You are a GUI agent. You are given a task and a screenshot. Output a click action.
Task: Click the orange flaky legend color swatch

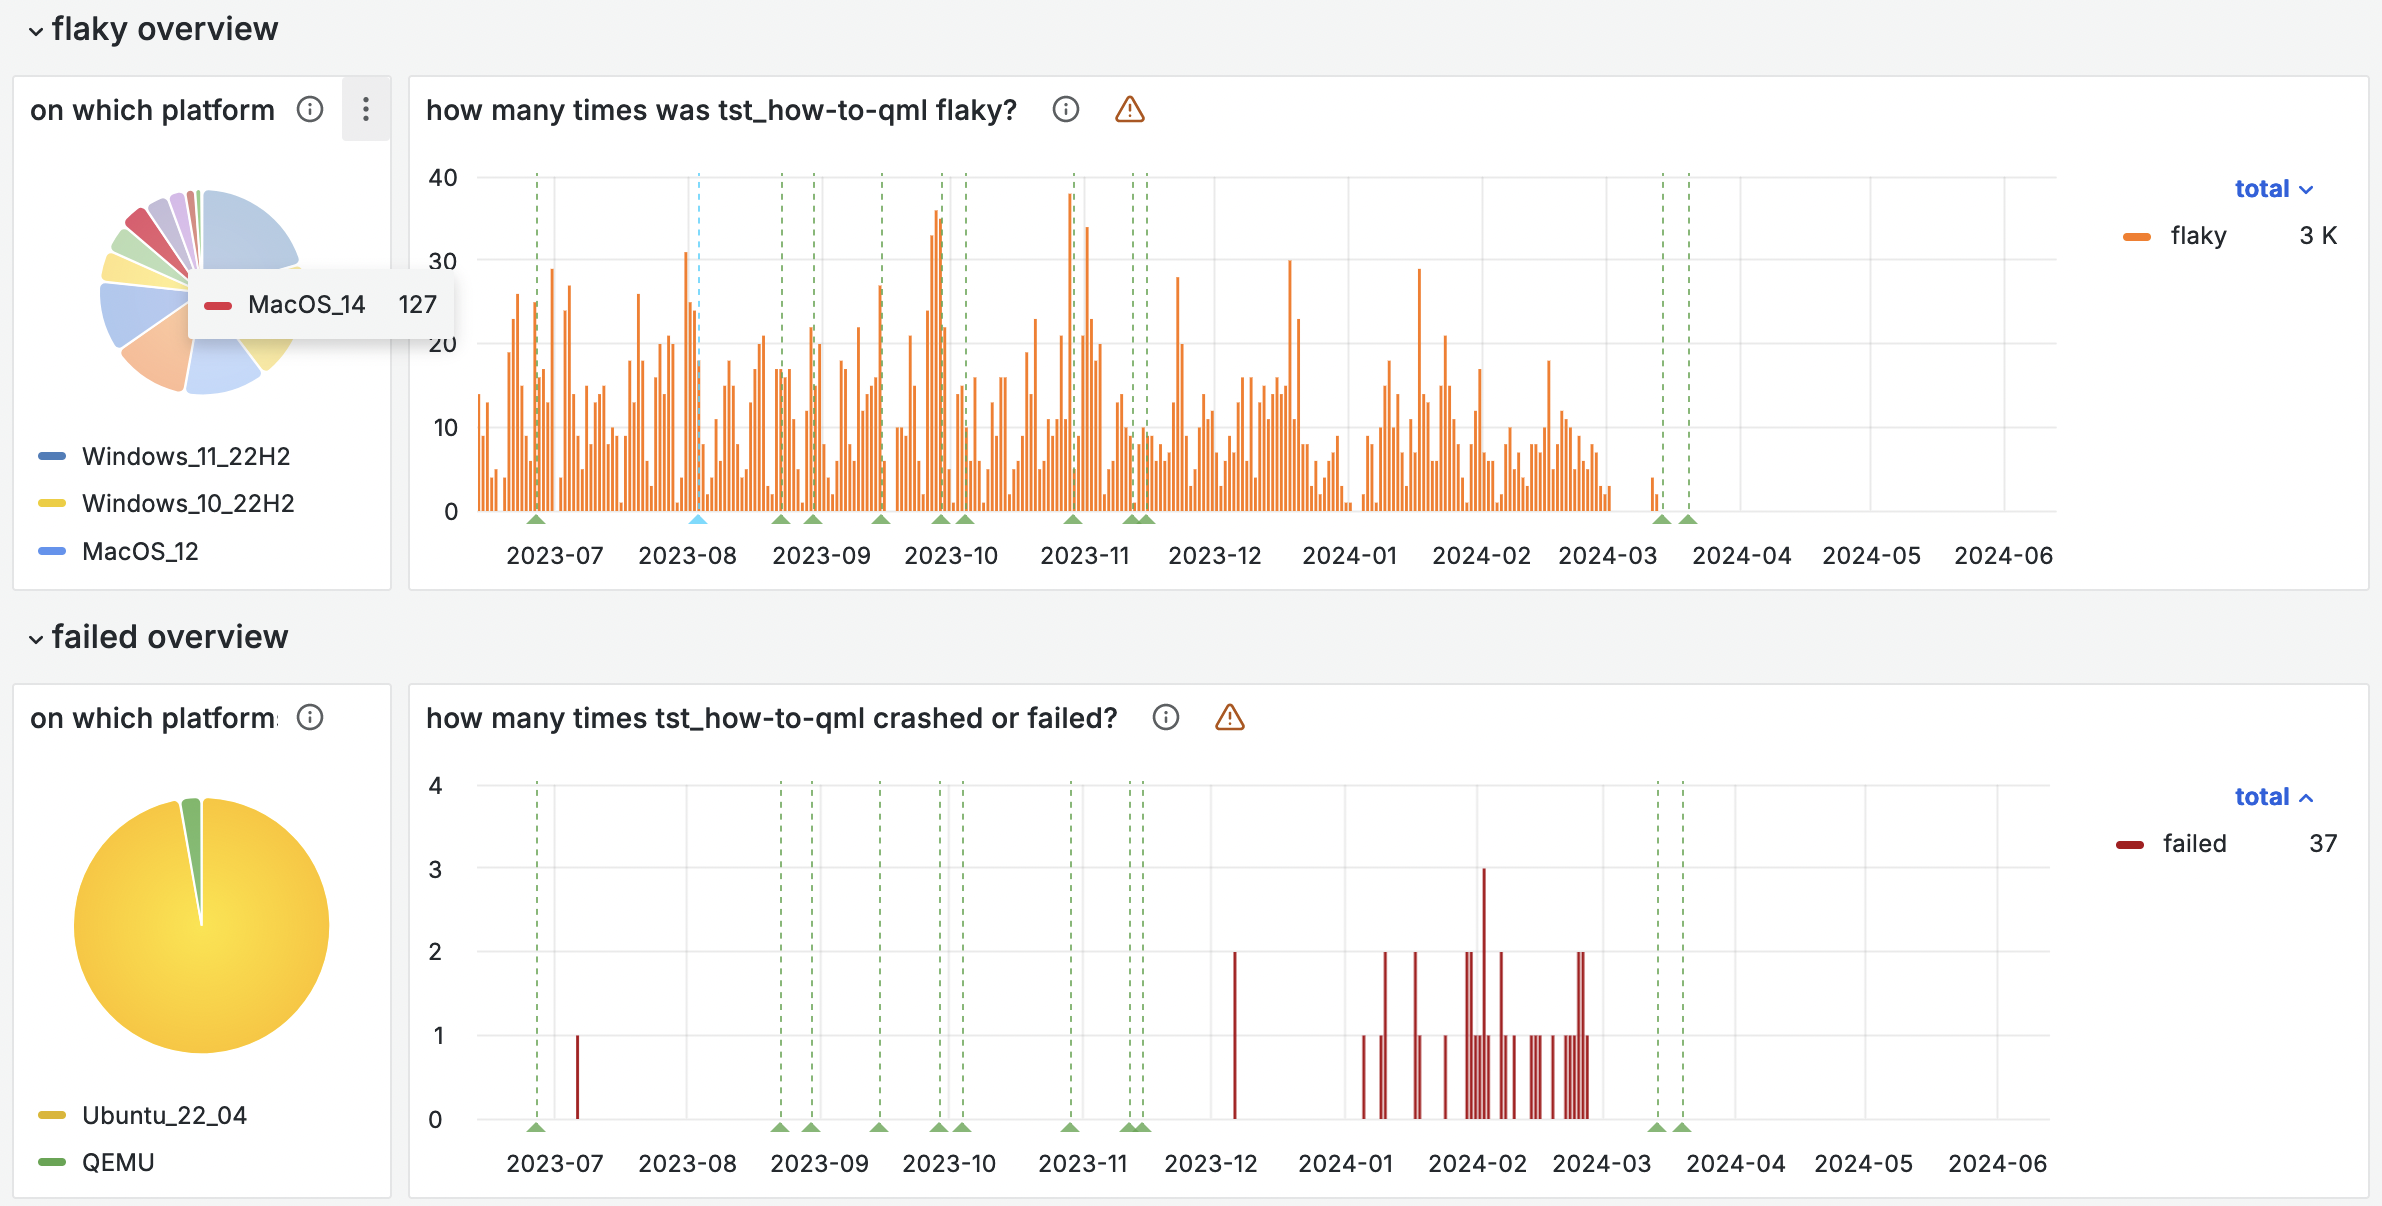coord(2137,237)
